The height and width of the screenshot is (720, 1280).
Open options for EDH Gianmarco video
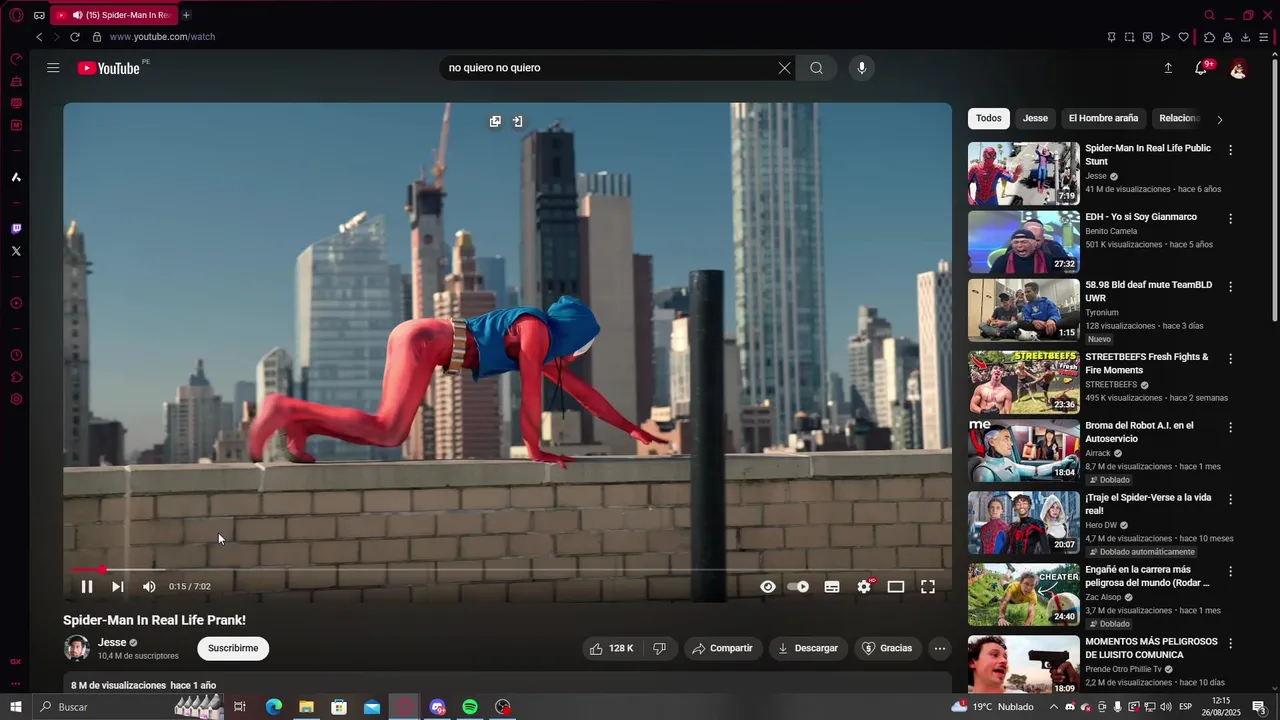[x=1231, y=218]
